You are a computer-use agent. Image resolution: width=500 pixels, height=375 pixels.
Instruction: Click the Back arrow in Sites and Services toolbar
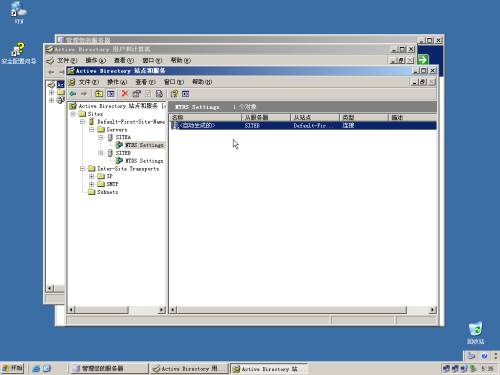point(73,94)
